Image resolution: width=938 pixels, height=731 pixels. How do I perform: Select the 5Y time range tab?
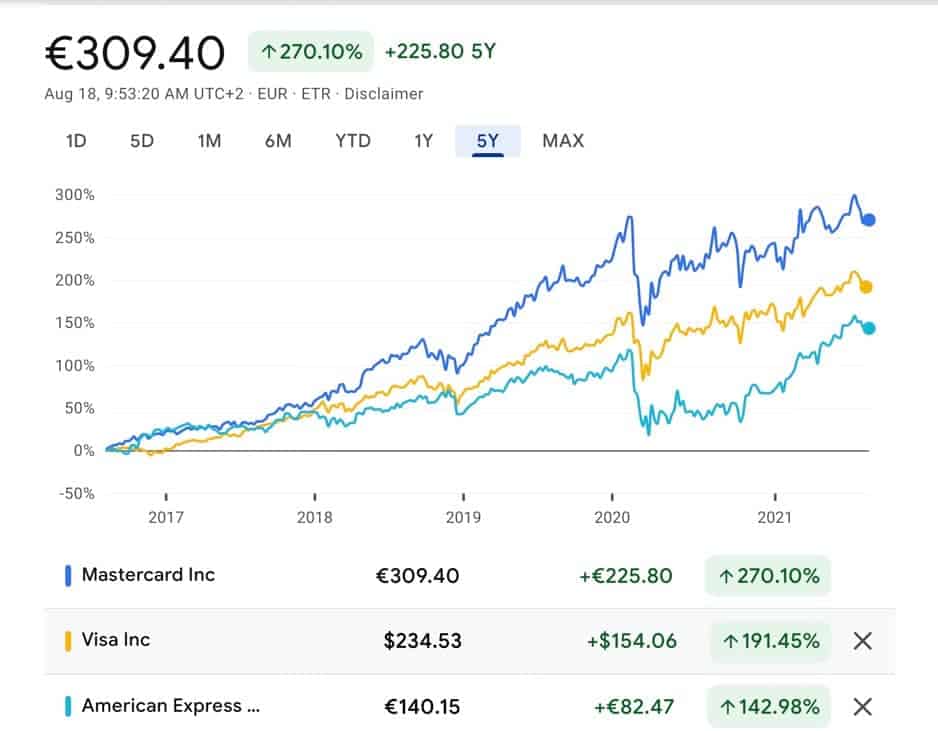click(x=488, y=141)
